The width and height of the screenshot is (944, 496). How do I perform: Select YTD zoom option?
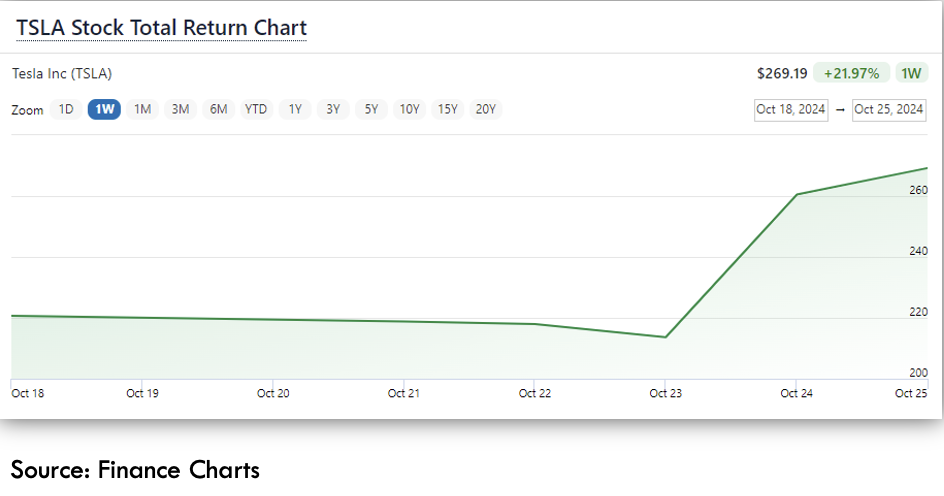coord(256,110)
